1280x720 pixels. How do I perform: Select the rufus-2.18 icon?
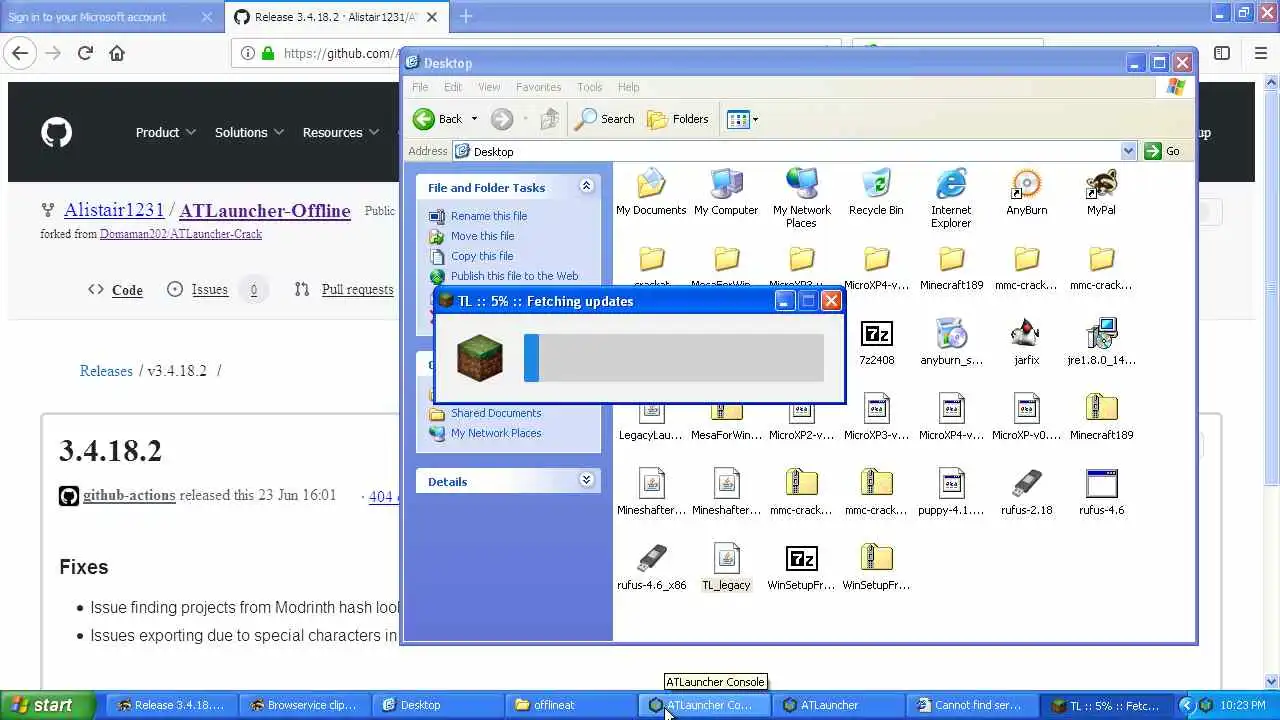pyautogui.click(x=1026, y=492)
